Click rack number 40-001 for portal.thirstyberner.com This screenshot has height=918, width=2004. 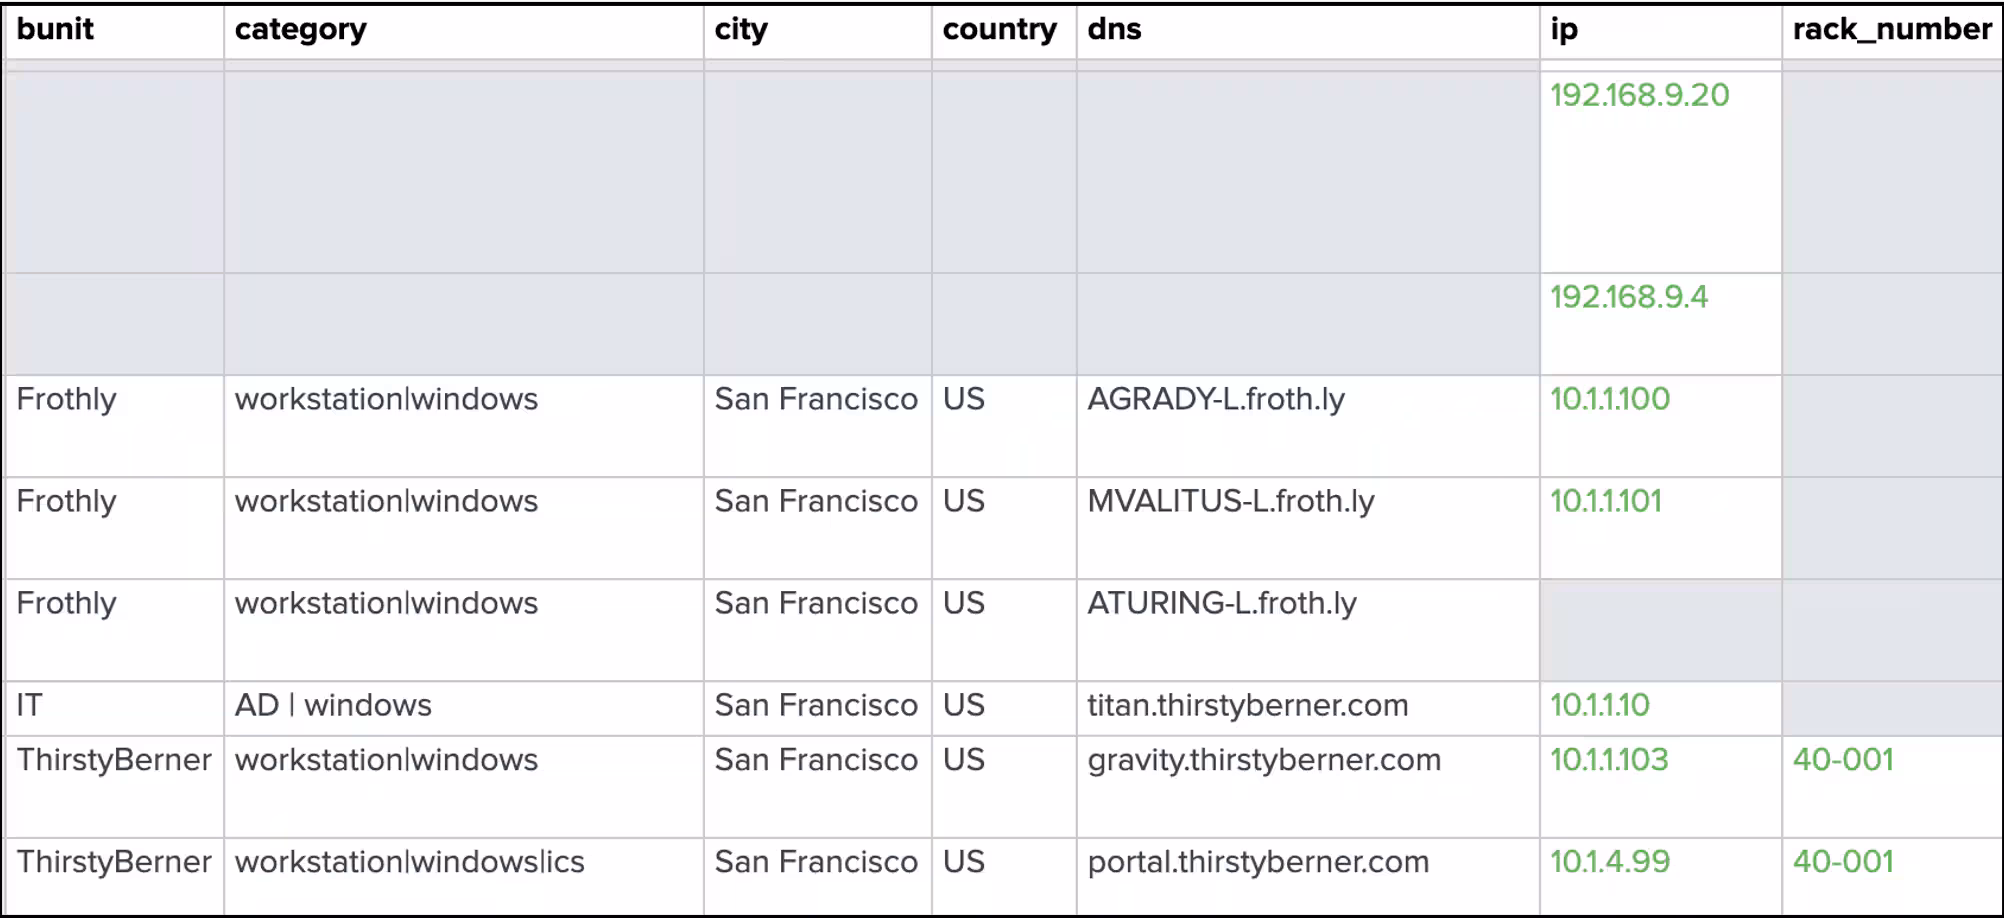(x=1843, y=862)
